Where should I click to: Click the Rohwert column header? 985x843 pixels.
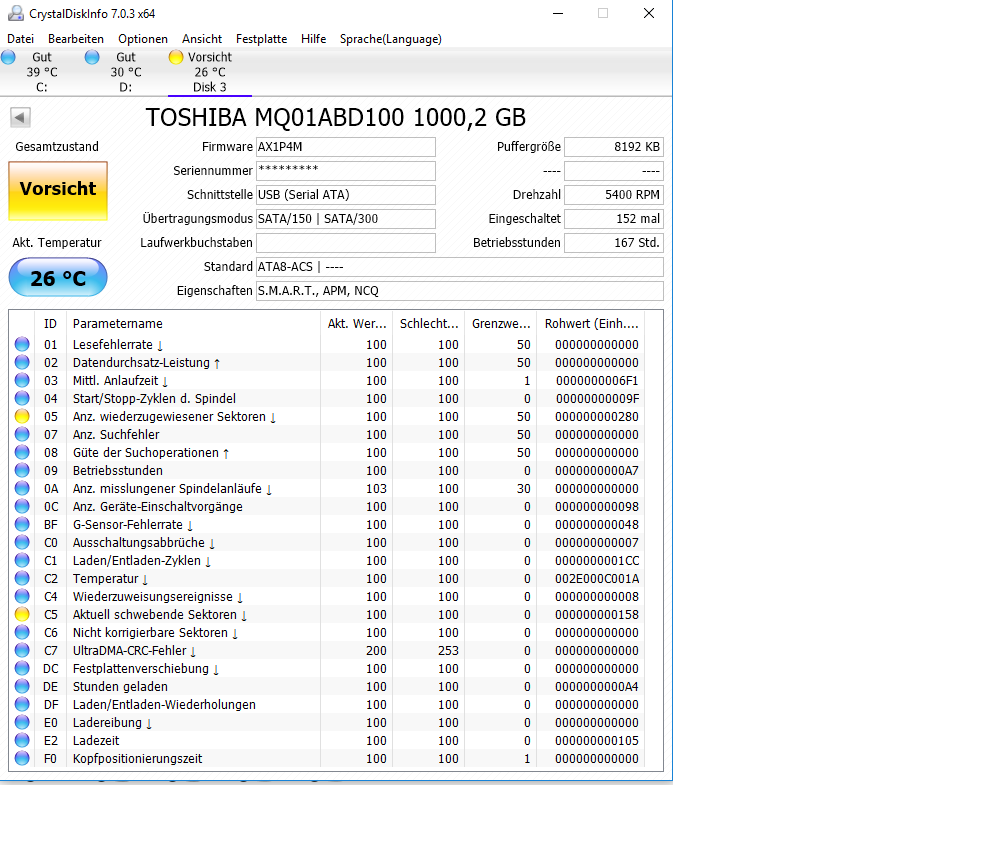[591, 324]
